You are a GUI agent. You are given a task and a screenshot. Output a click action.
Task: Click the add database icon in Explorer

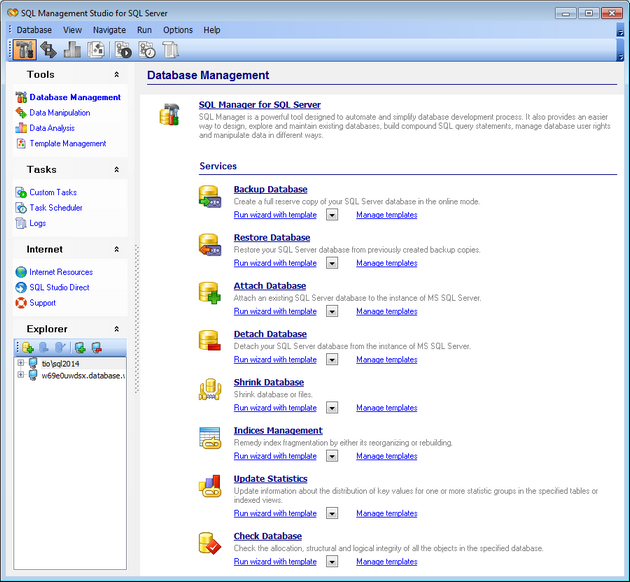(x=27, y=347)
